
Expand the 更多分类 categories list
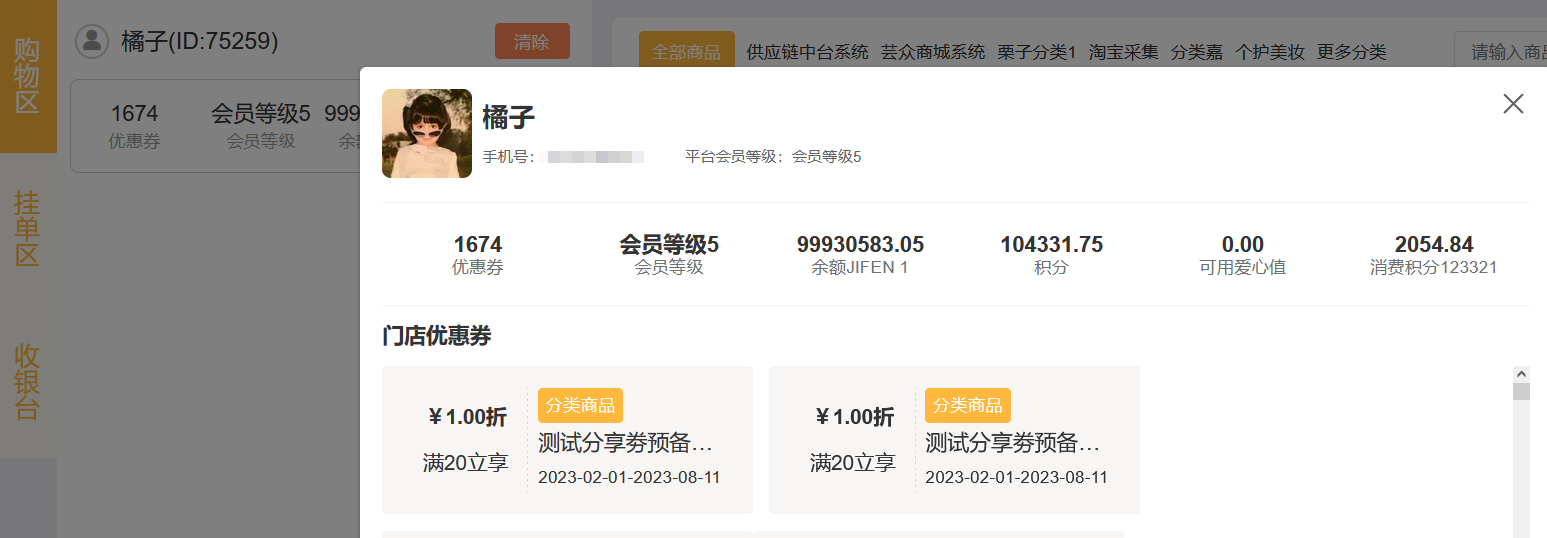pos(1351,52)
